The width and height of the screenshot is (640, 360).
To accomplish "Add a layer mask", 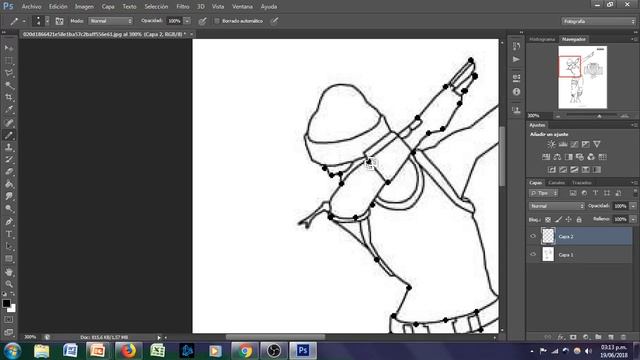I will point(573,337).
